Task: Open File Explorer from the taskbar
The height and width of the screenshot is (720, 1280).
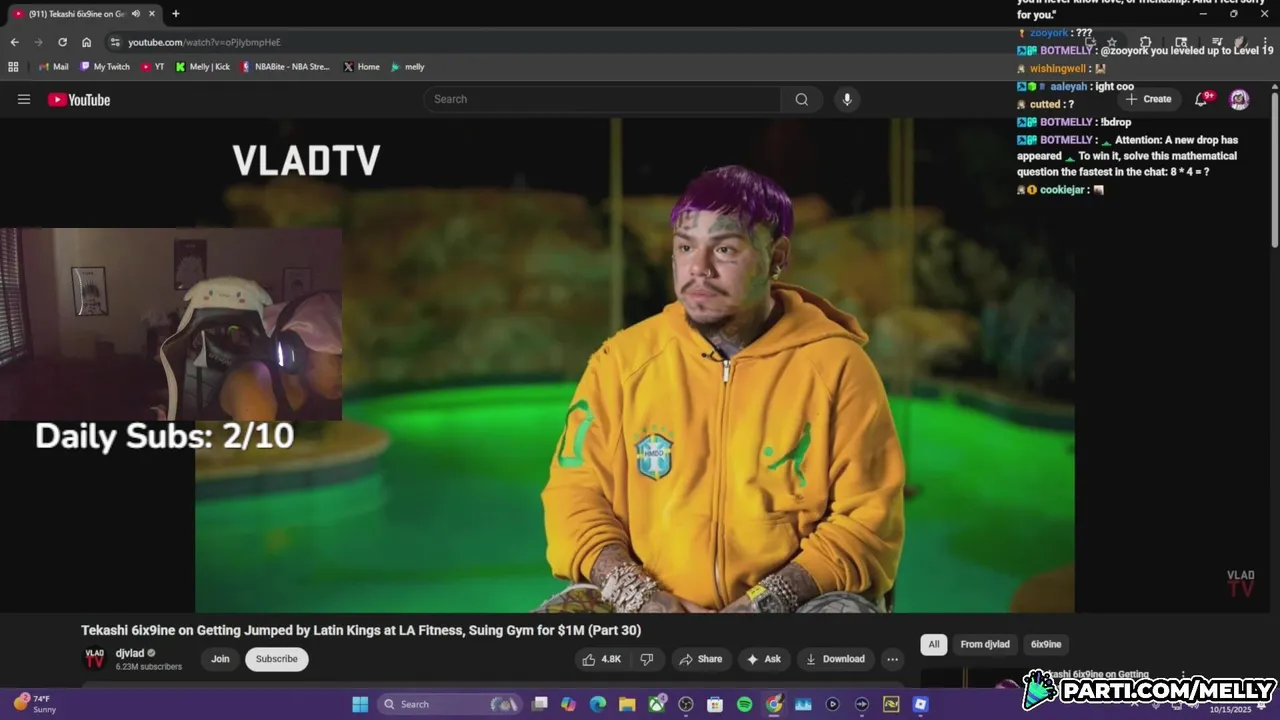Action: tap(627, 704)
